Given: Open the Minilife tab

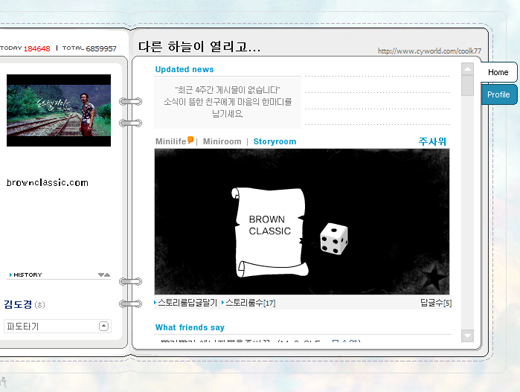Looking at the screenshot, I should click(171, 141).
